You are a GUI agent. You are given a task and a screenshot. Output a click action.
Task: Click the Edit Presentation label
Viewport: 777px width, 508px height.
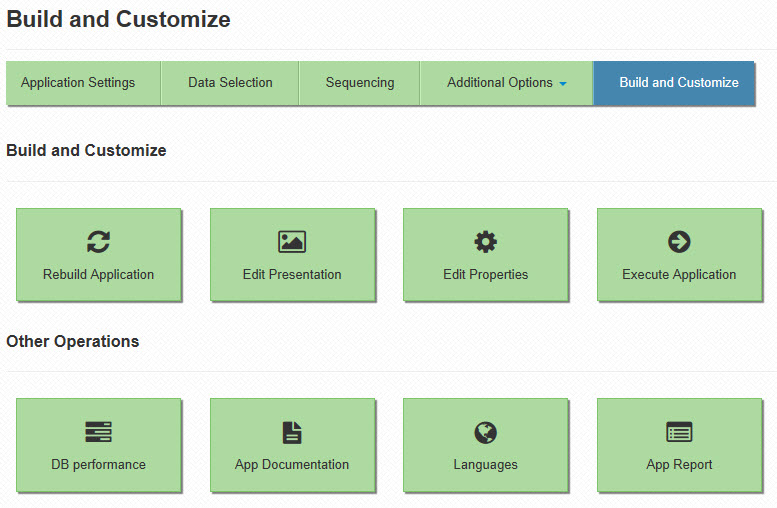(292, 275)
